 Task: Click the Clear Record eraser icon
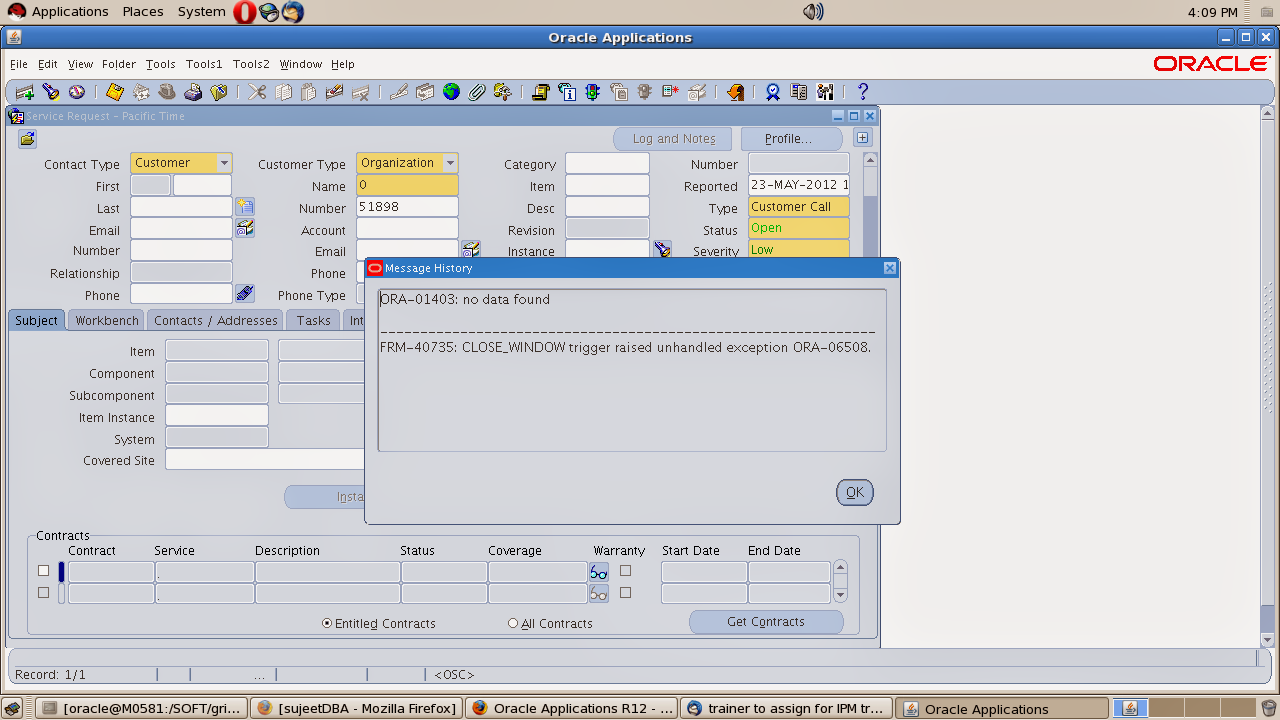(x=335, y=92)
